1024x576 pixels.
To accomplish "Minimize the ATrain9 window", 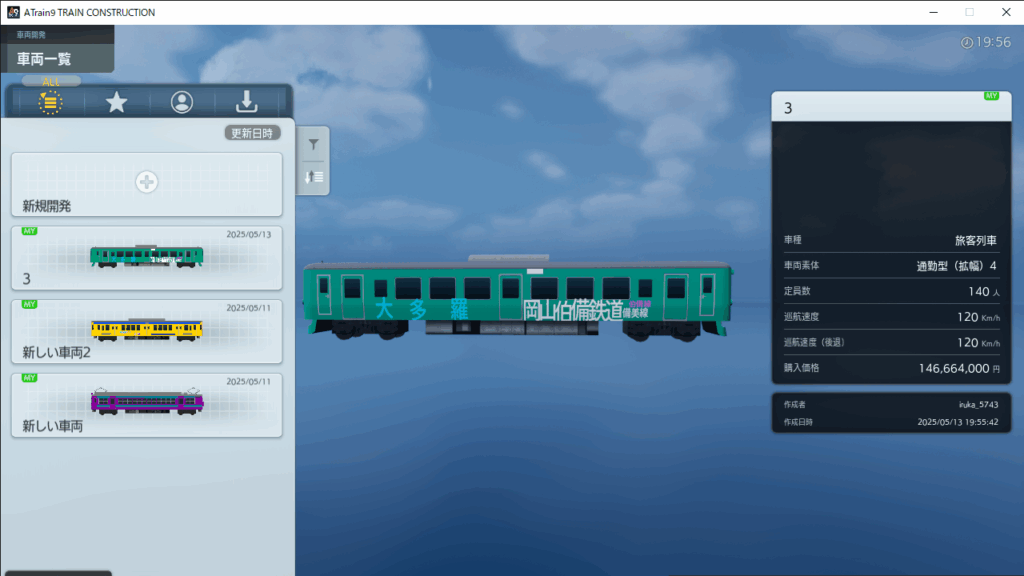I will (x=933, y=12).
